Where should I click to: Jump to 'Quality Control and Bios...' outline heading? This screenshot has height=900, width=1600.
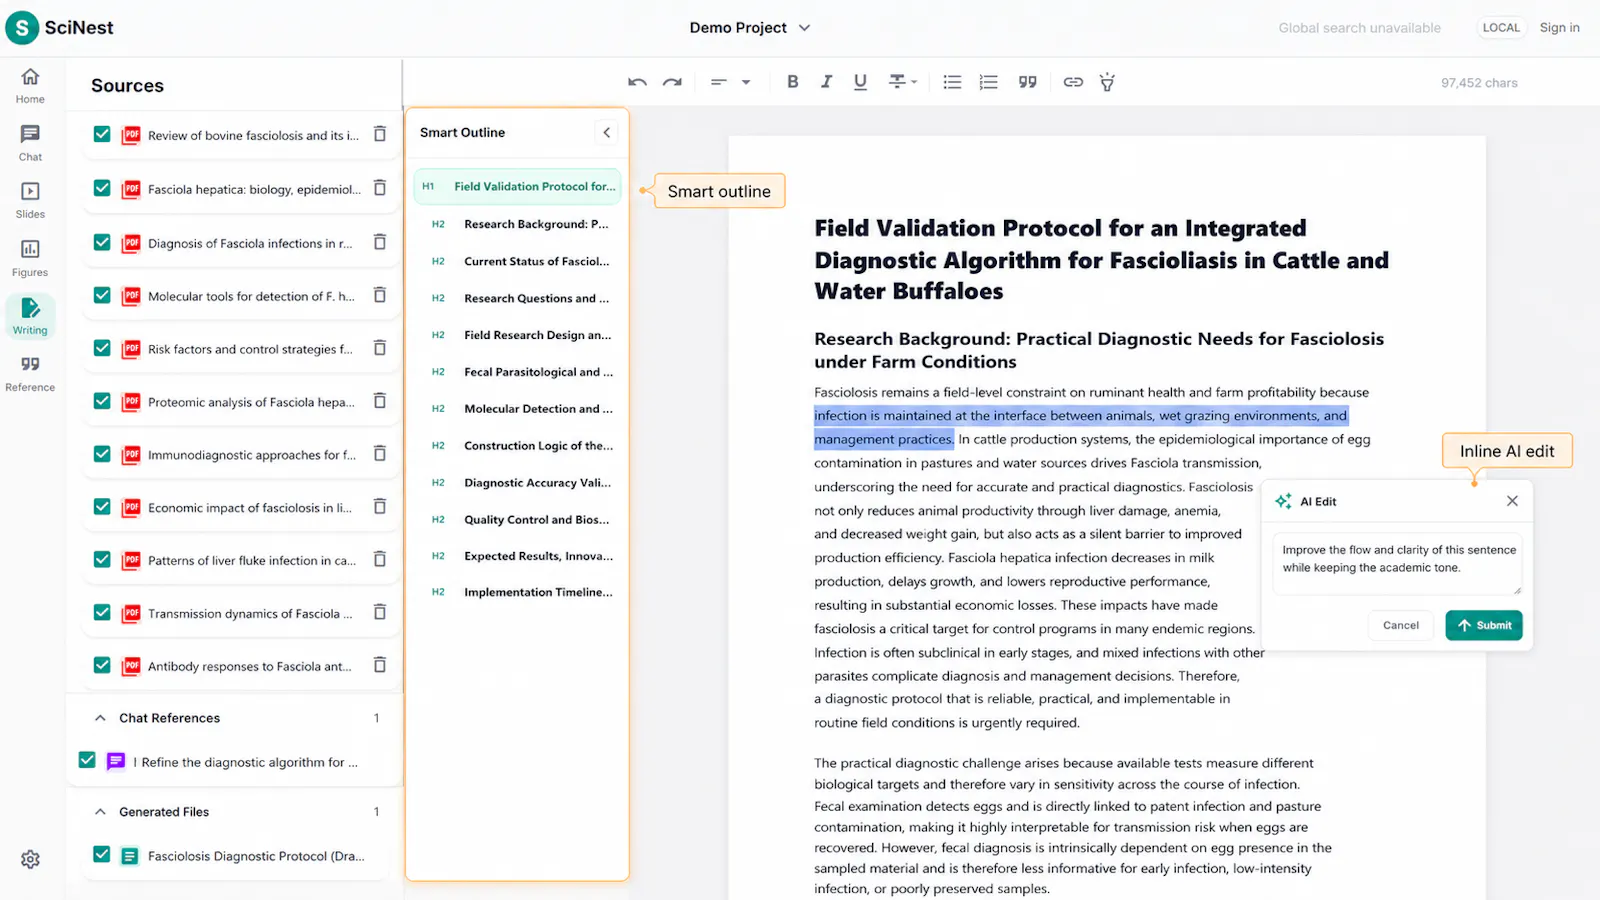tap(522, 519)
